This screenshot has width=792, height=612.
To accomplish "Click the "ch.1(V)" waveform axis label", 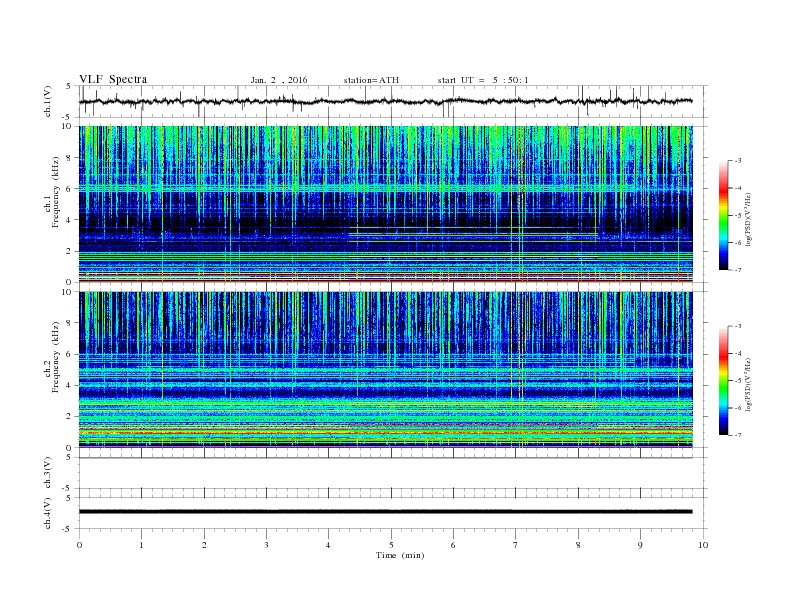I will click(48, 101).
